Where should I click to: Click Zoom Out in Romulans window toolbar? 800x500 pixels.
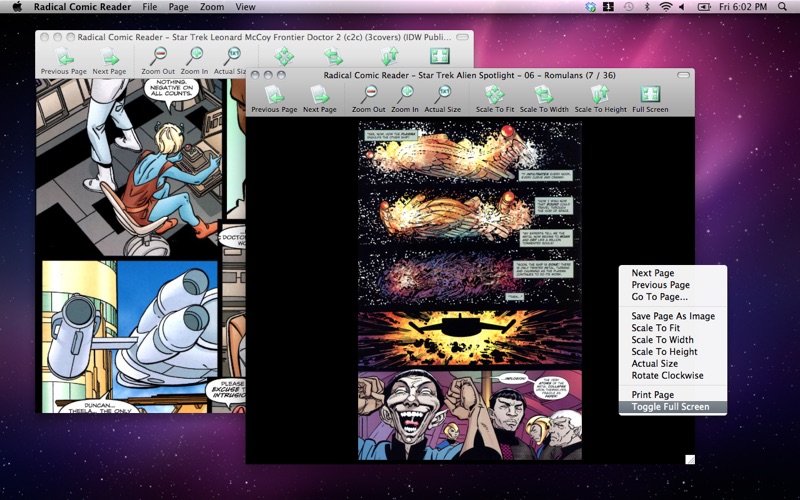[368, 99]
